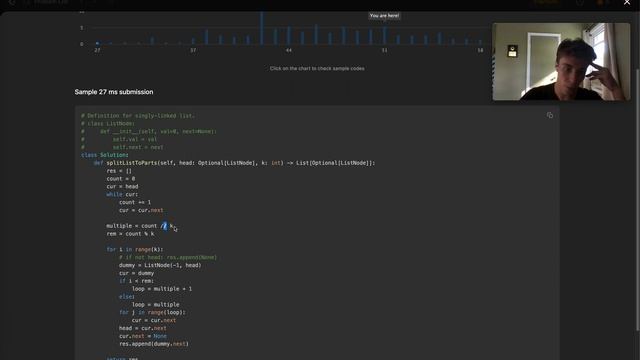Click the '# if not head: res.append(None)' comment
Screen dimensions: 640x360
click(168, 258)
